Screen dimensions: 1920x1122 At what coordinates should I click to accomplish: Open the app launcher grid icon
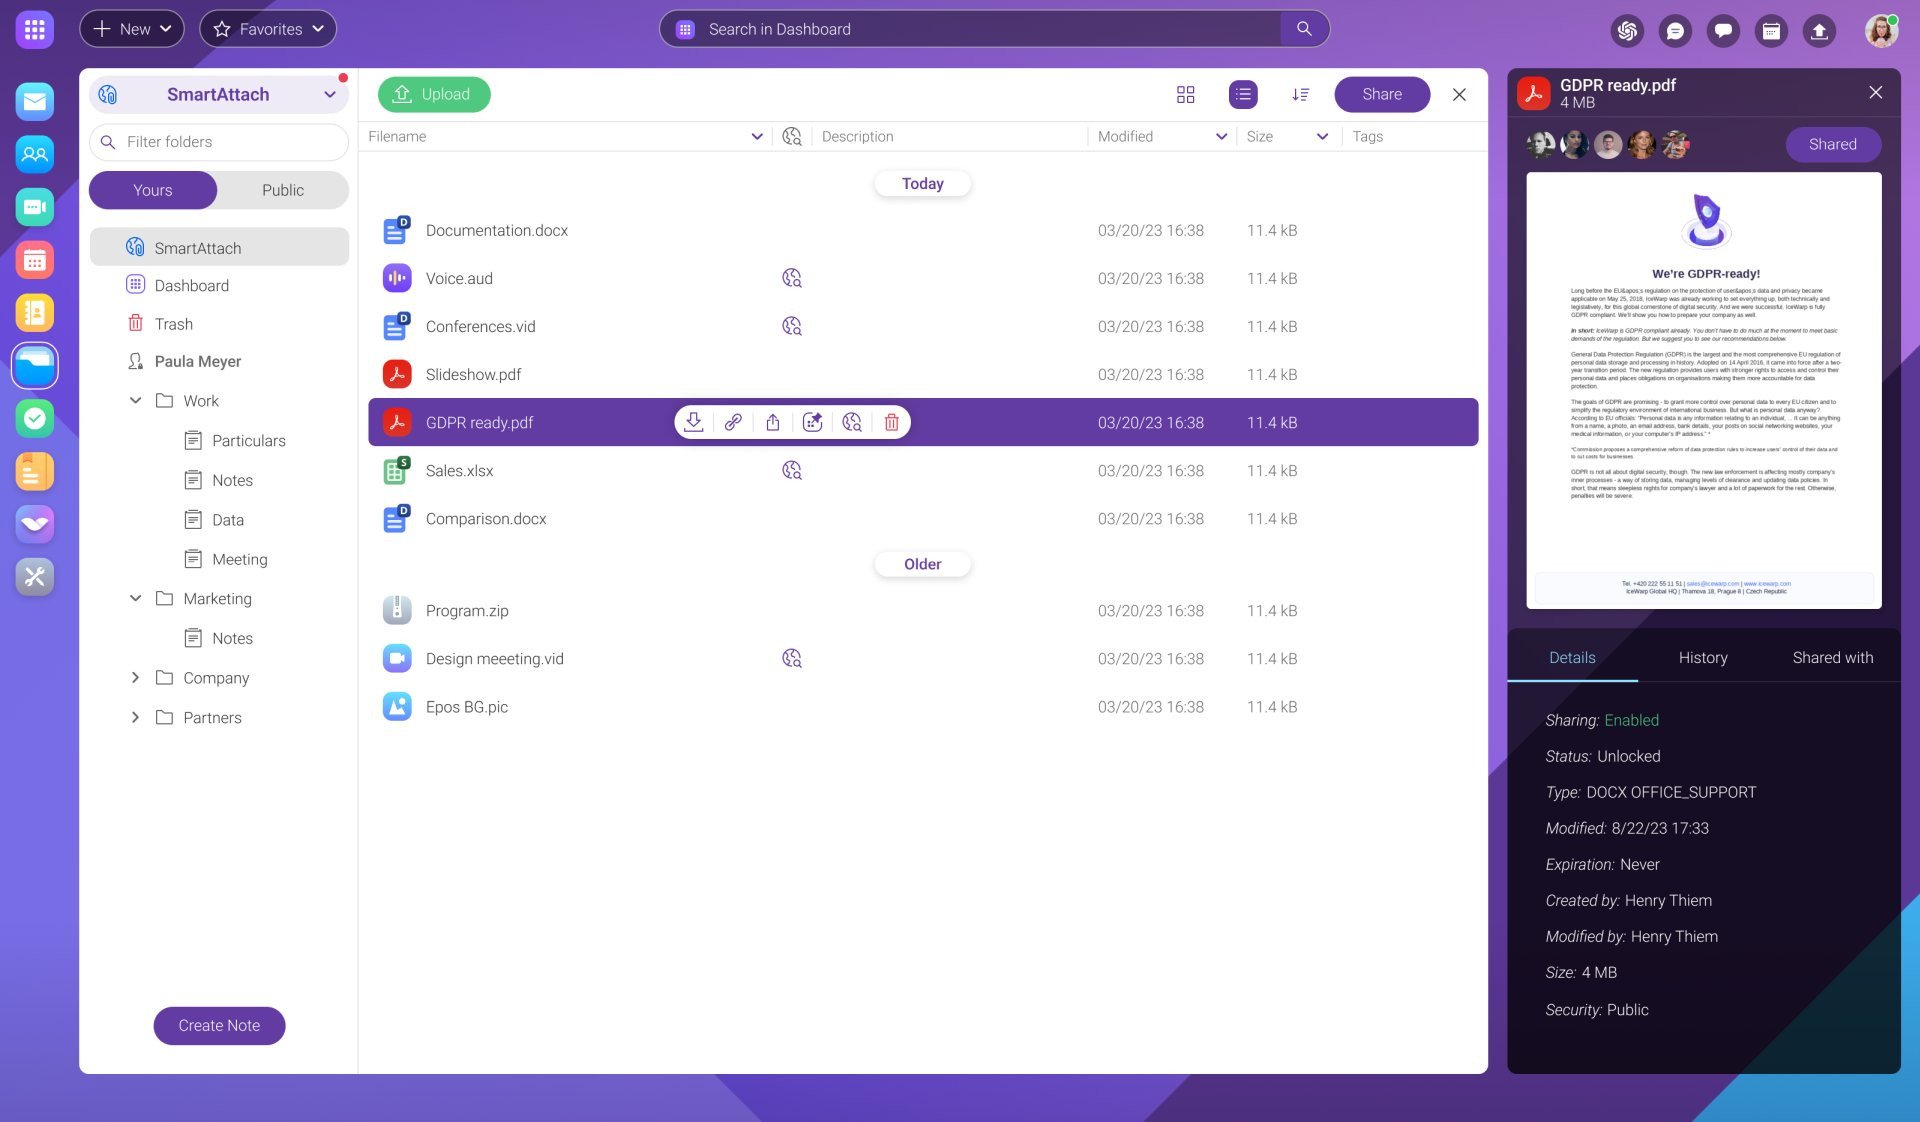(34, 29)
